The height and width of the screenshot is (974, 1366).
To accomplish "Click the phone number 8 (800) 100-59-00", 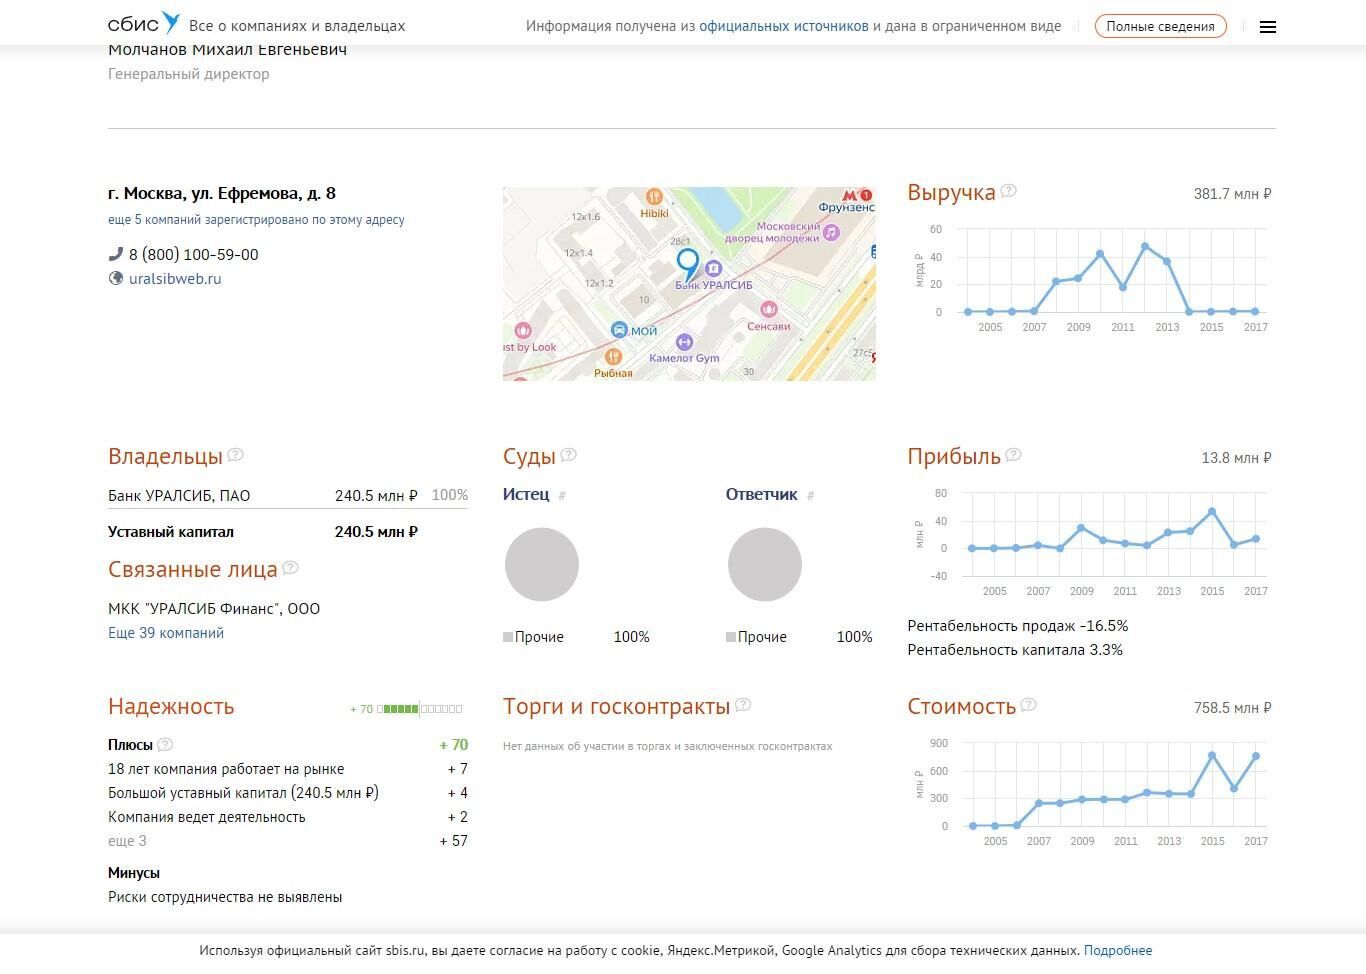I will pos(194,254).
